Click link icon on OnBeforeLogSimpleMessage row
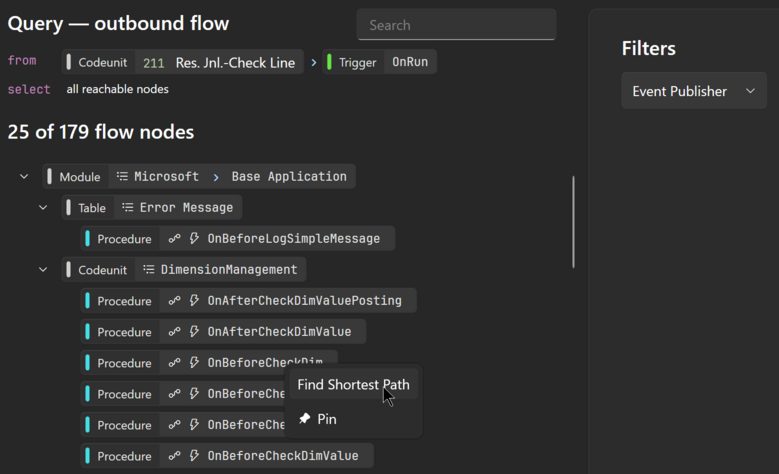Screen dimensions: 779x474 pyautogui.click(x=174, y=238)
